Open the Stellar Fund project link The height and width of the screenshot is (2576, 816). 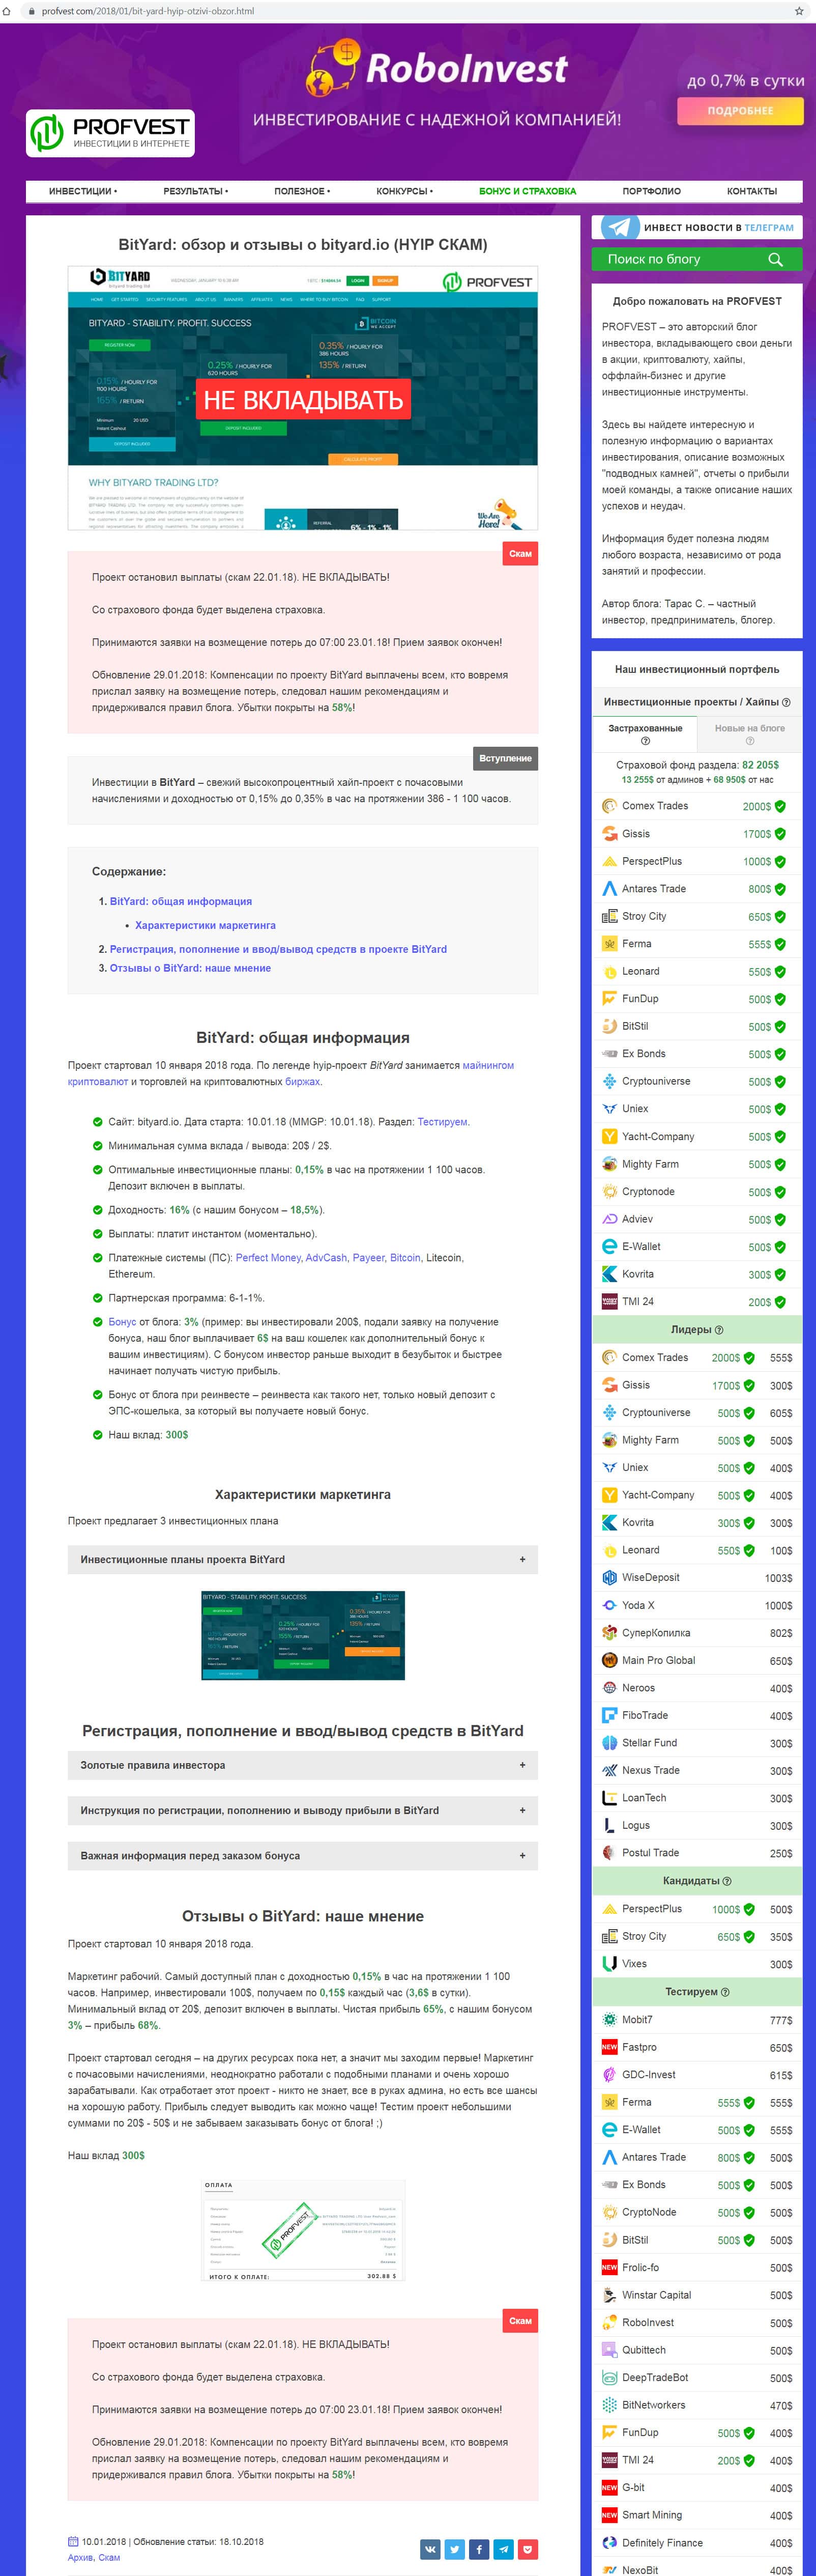[x=649, y=1743]
